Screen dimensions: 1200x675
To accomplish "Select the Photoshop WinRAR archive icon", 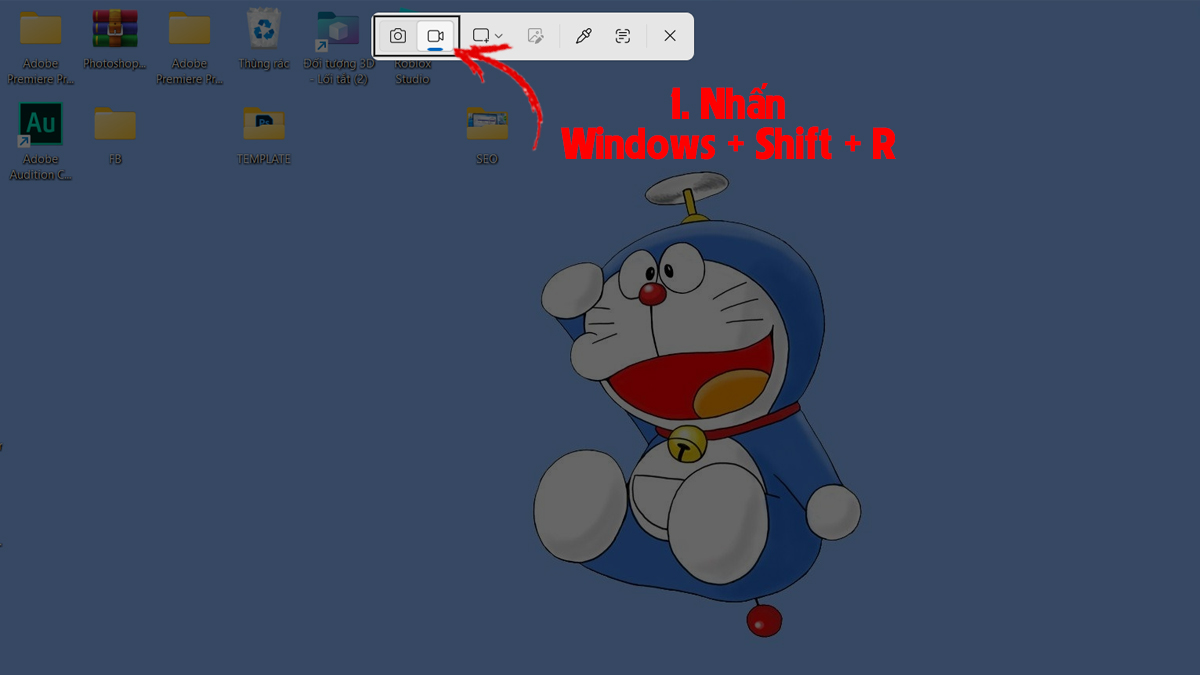I will pos(115,28).
